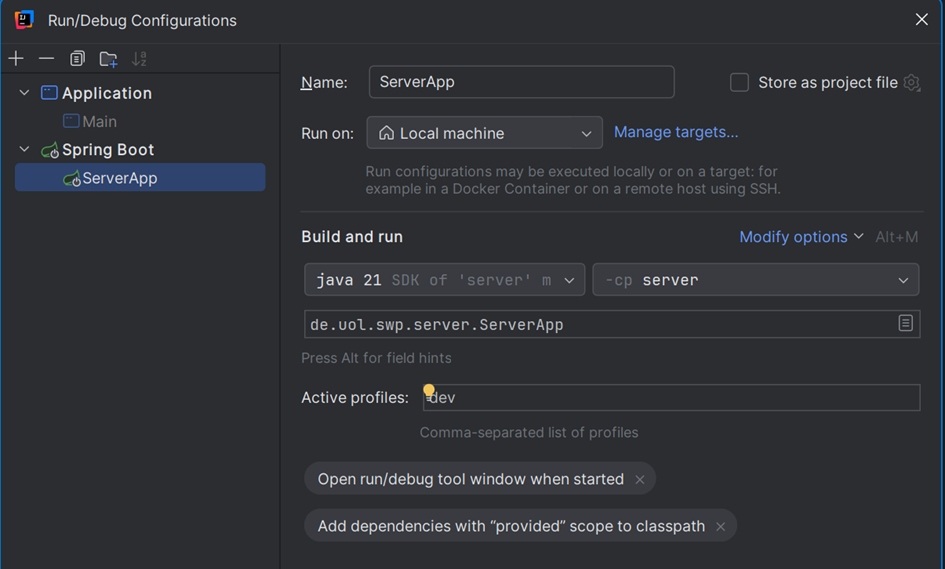The image size is (945, 569).
Task: Click the Sort Configurations alphabetically icon
Action: 139,59
